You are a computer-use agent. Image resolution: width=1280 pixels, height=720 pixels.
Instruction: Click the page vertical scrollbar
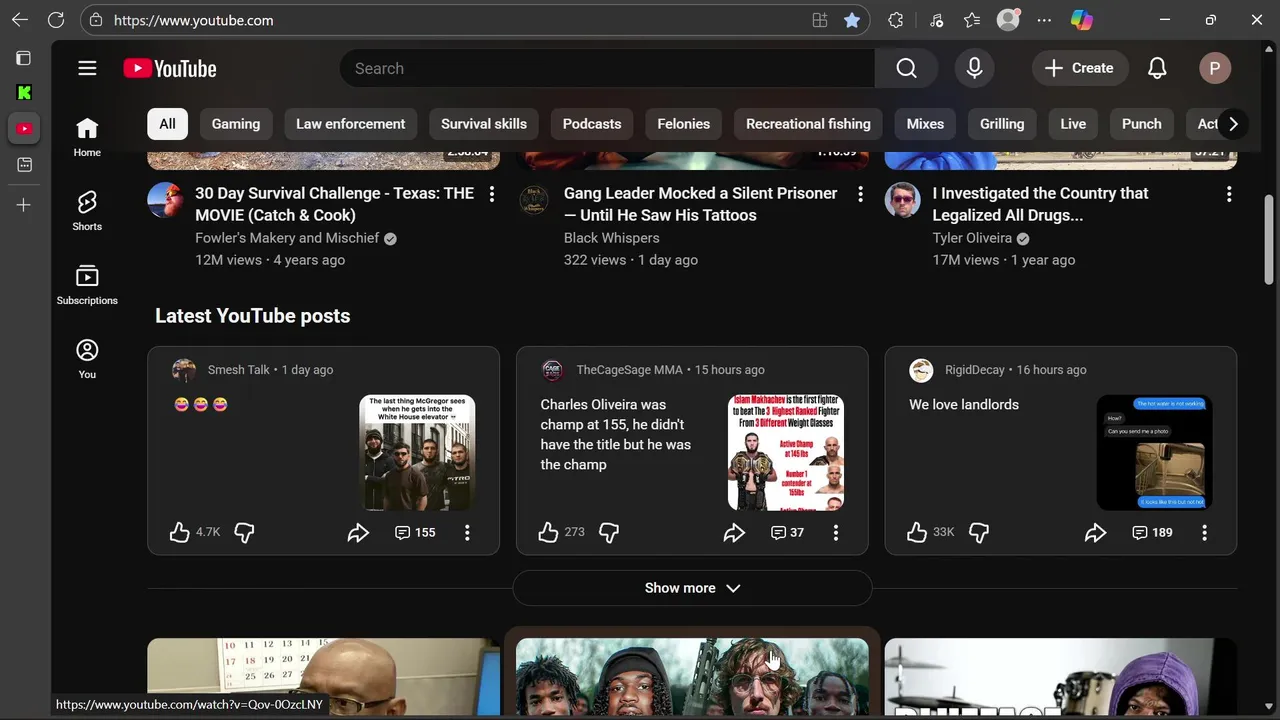[x=1269, y=241]
